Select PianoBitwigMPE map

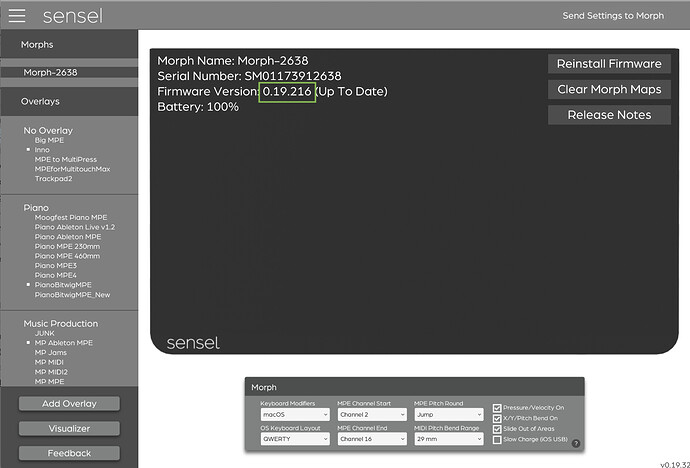[63, 285]
